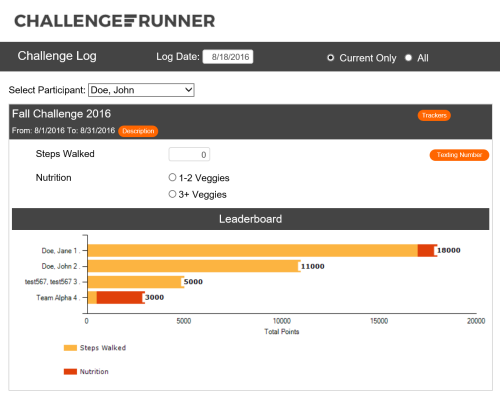Click Doe, Jane's red Nutrition bar segment
This screenshot has width=500, height=397.
click(427, 251)
